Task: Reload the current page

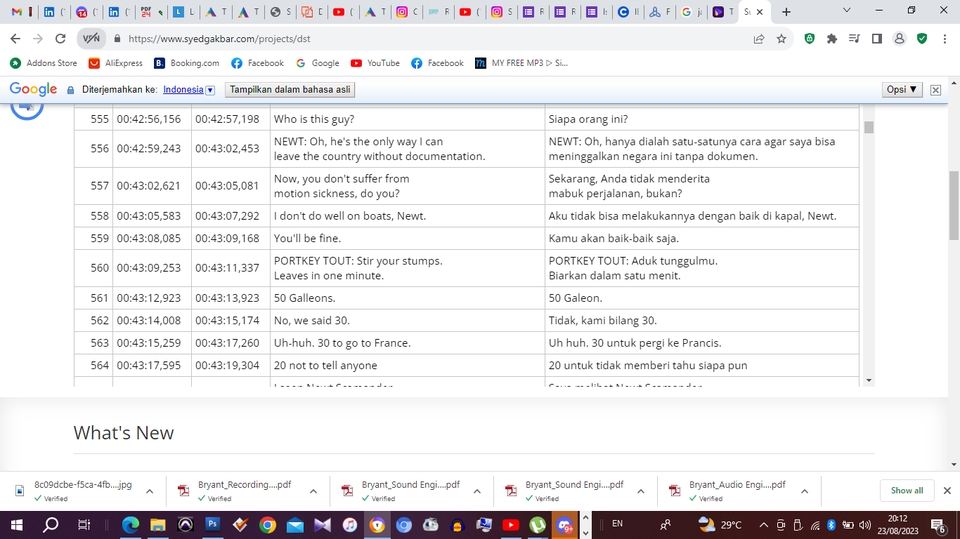Action: click(x=60, y=39)
